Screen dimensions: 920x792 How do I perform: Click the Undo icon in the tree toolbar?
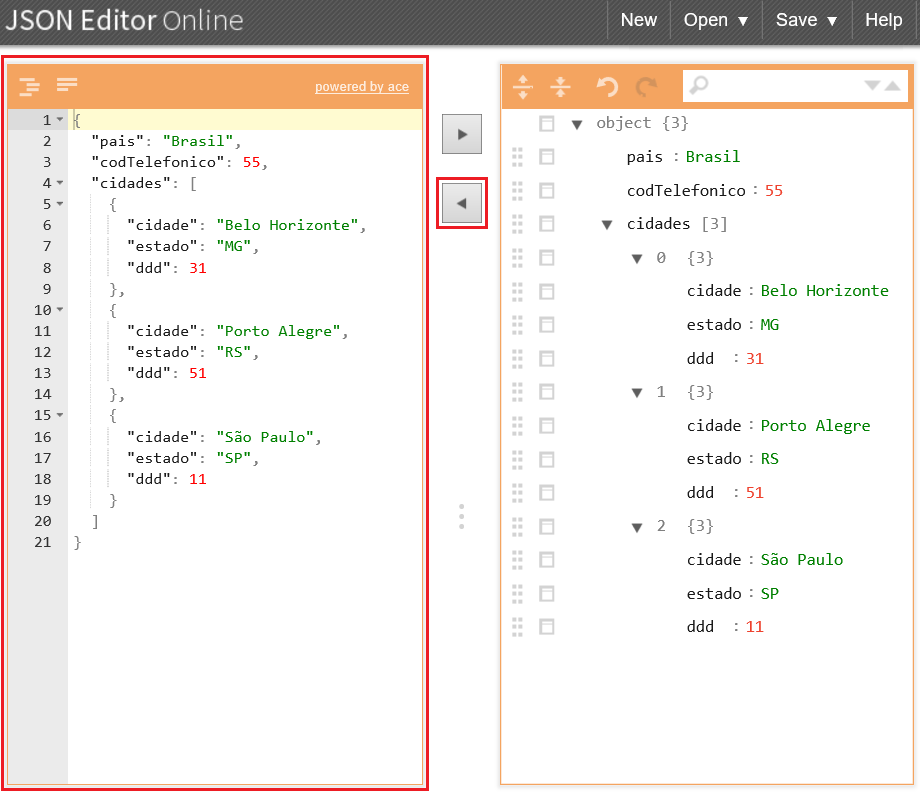click(x=605, y=88)
